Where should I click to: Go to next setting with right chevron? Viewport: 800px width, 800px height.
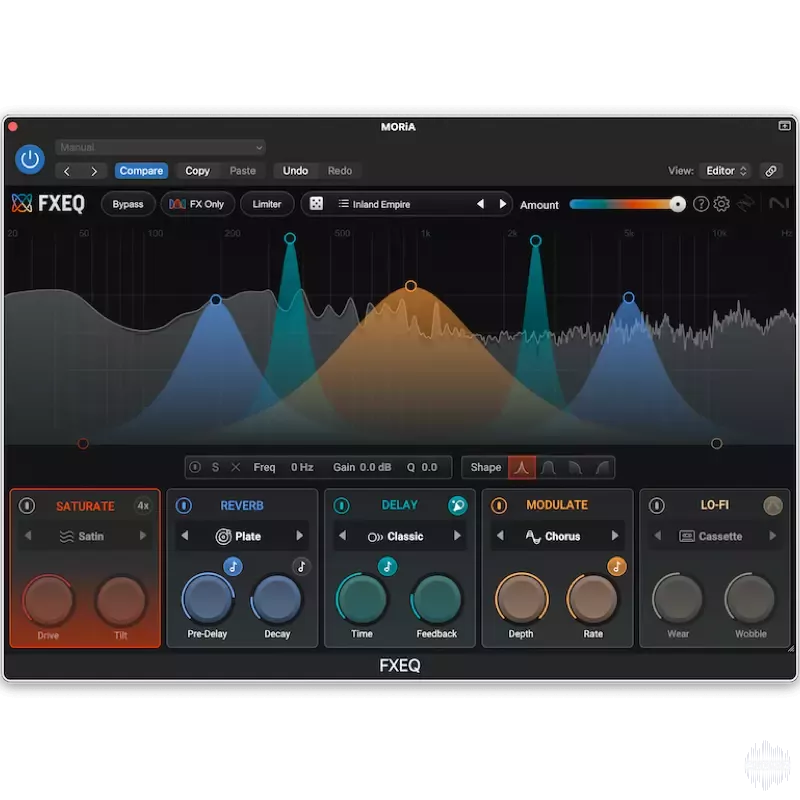93,171
